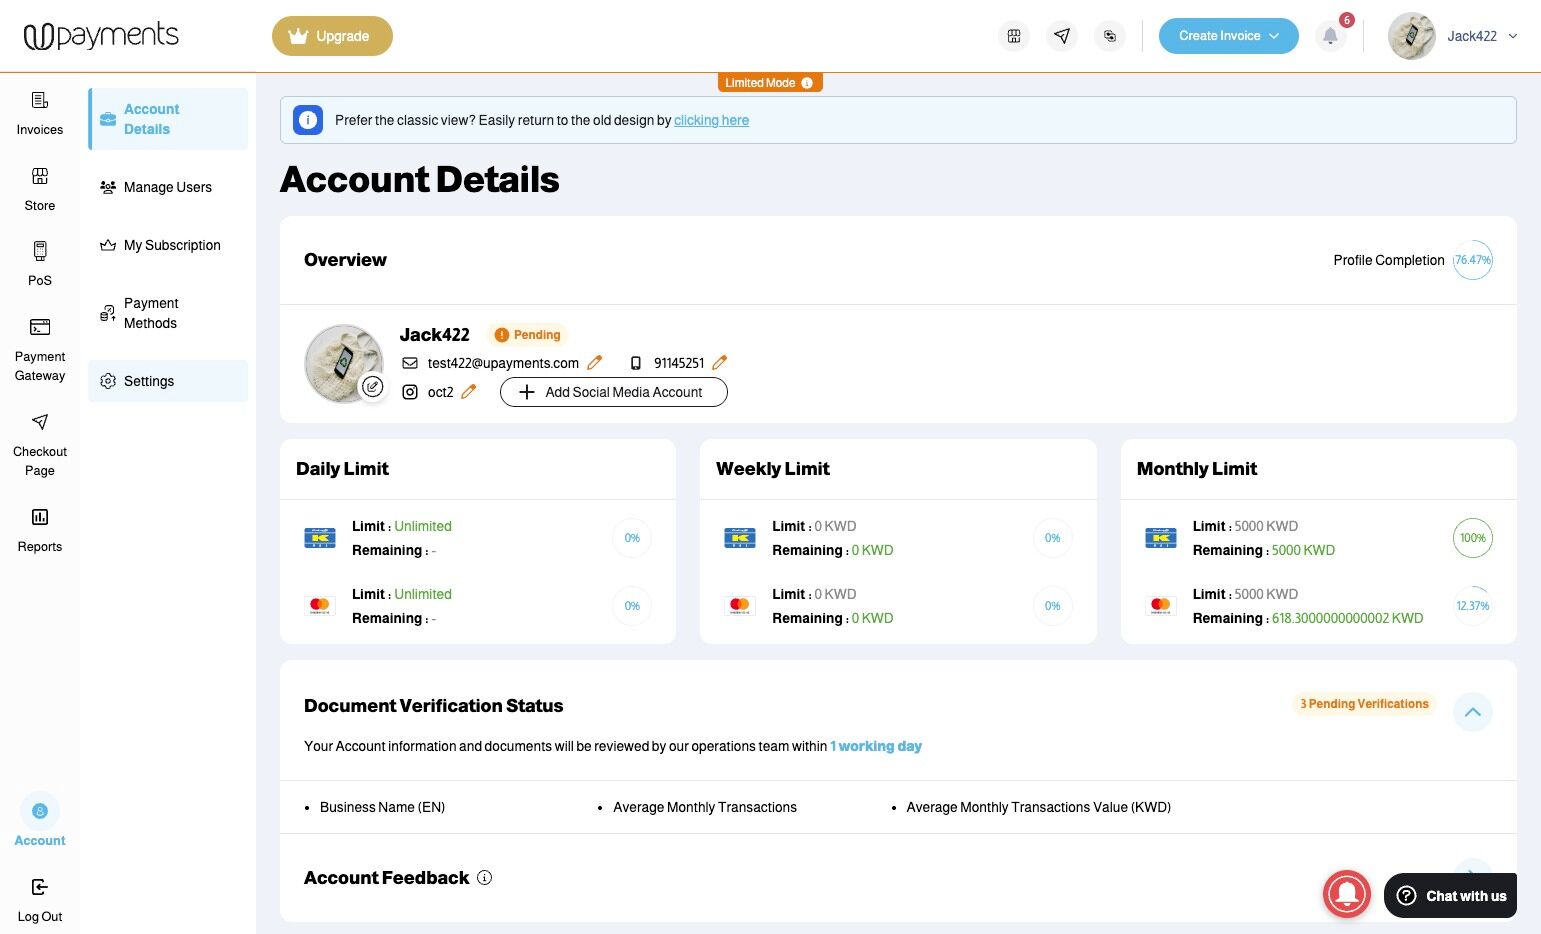Screen dimensions: 1541x934
Task: Open Payment Methods submenu item
Action: (x=168, y=313)
